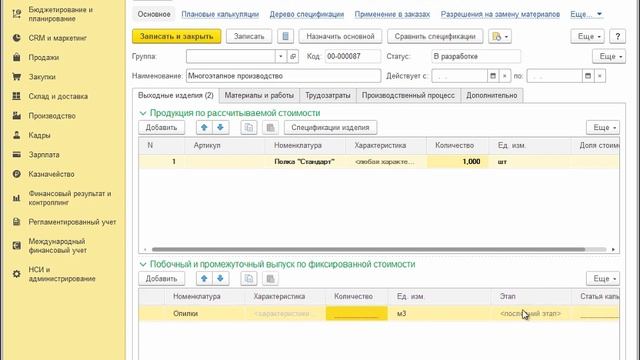
Task: Switch to Материалы и работы tab
Action: click(x=259, y=95)
